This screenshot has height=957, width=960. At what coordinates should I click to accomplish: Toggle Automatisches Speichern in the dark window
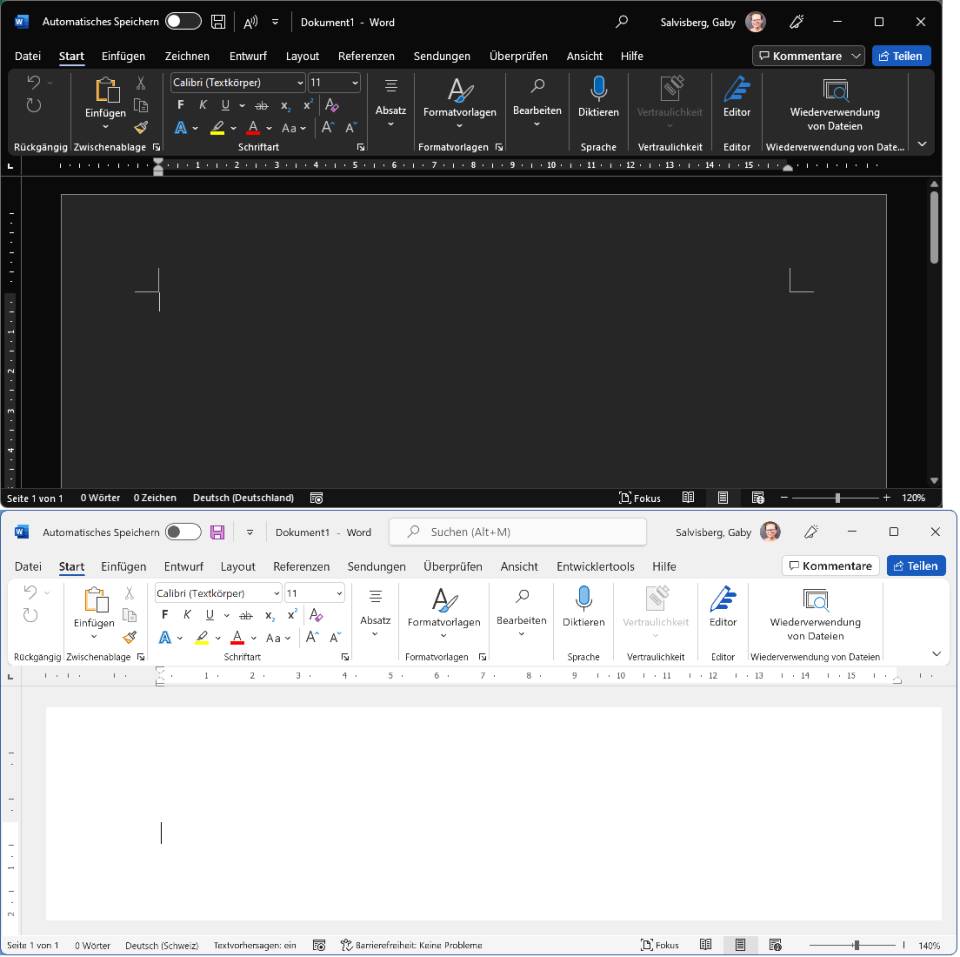click(x=183, y=22)
